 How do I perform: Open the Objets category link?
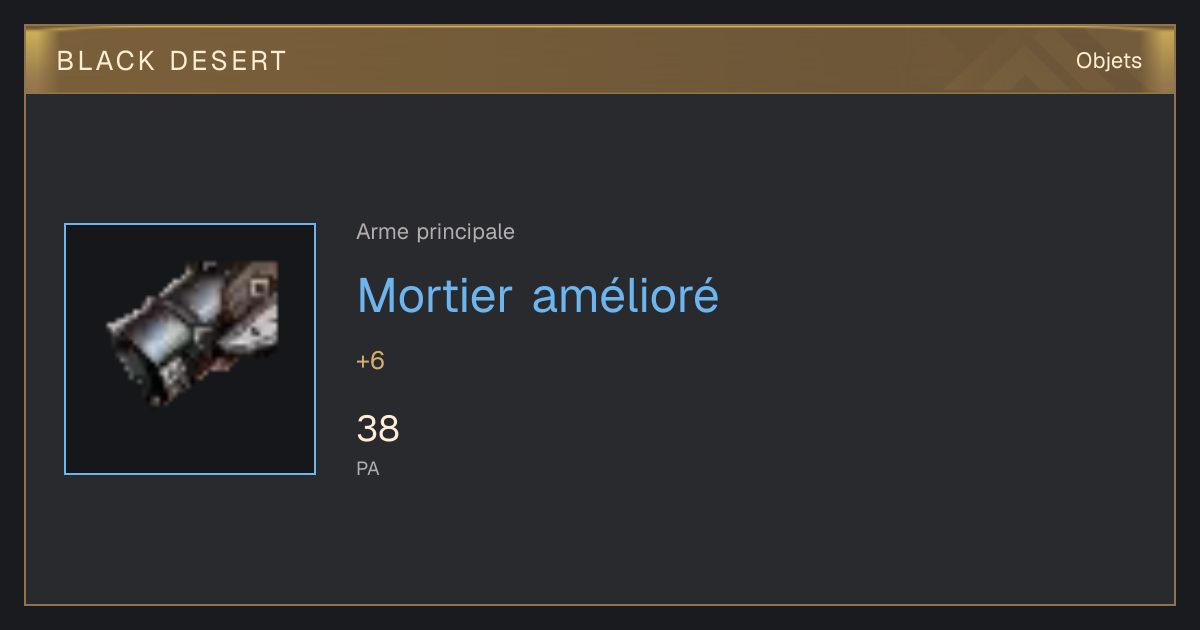pos(1109,61)
